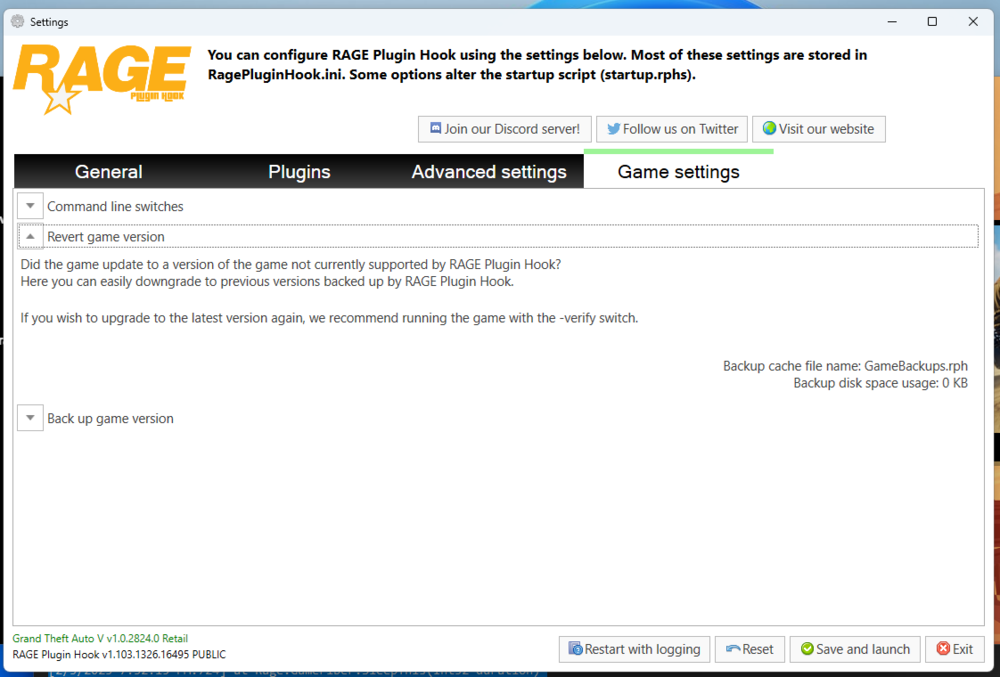The height and width of the screenshot is (677, 1000).
Task: Click Backup cache file name text
Action: pyautogui.click(x=845, y=366)
